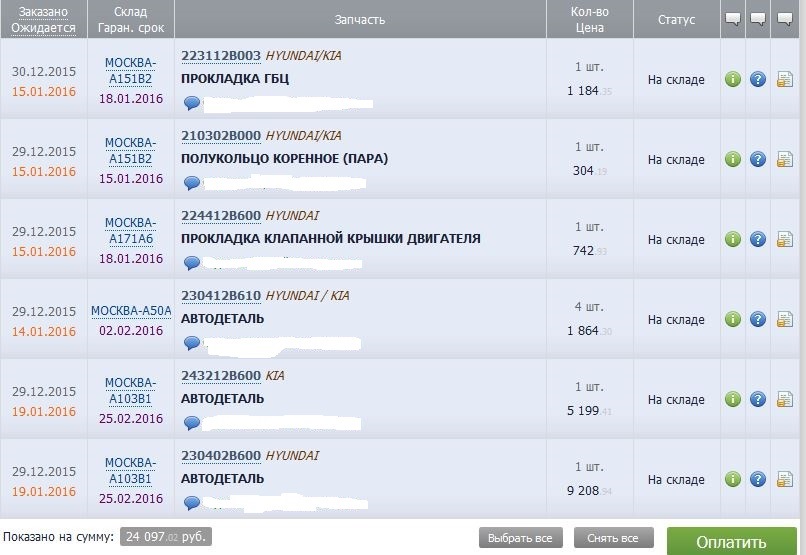Image resolution: width=806 pixels, height=555 pixels.
Task: Click comment bubble under part 230412B610
Action: pos(192,343)
